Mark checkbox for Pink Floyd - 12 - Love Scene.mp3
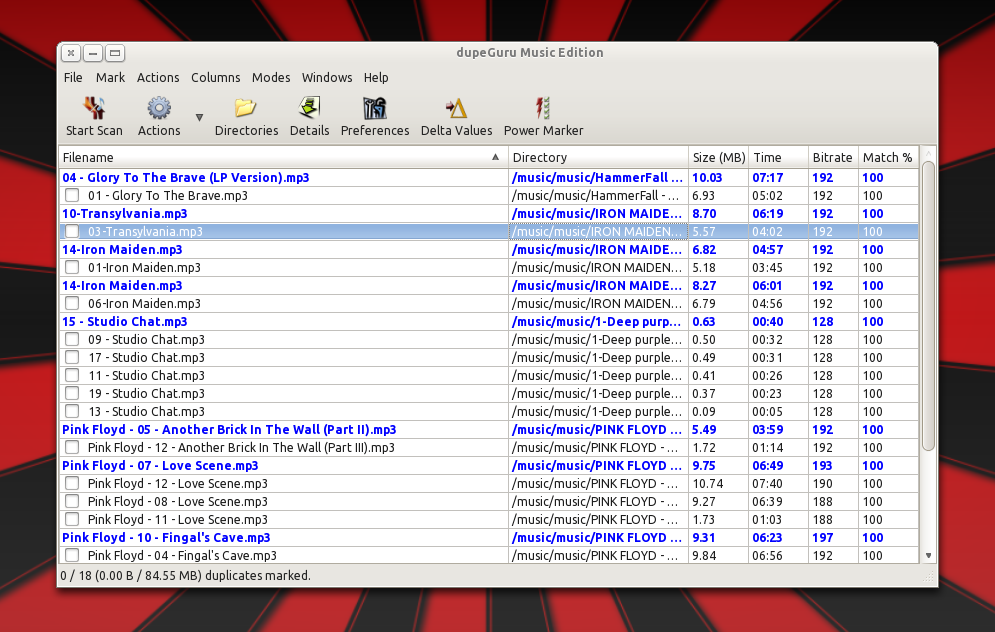The image size is (995, 632). [72, 484]
